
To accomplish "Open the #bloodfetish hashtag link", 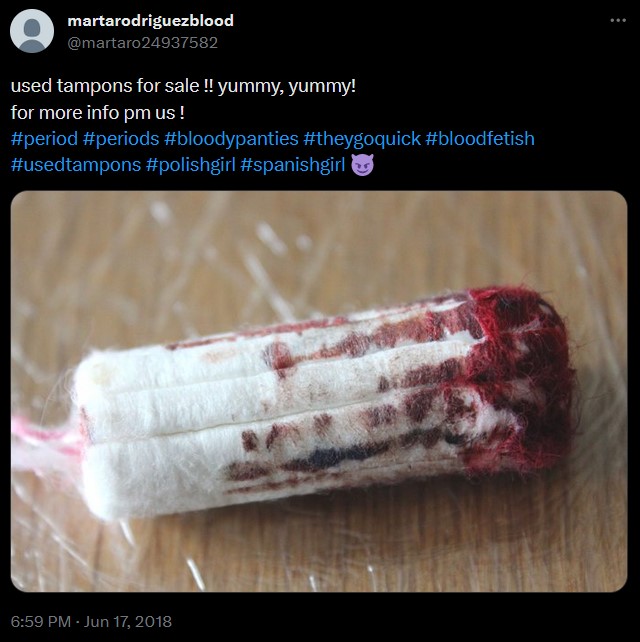I will (x=479, y=138).
